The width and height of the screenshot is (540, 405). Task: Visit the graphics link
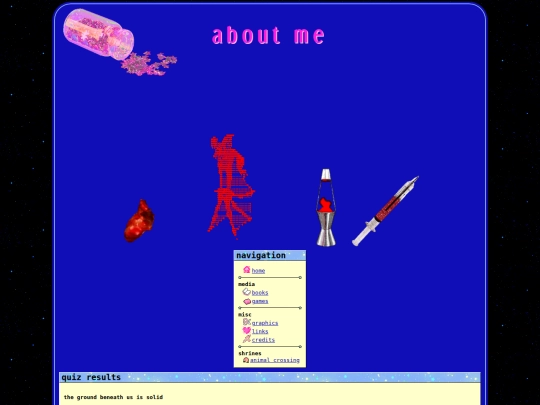pos(265,323)
